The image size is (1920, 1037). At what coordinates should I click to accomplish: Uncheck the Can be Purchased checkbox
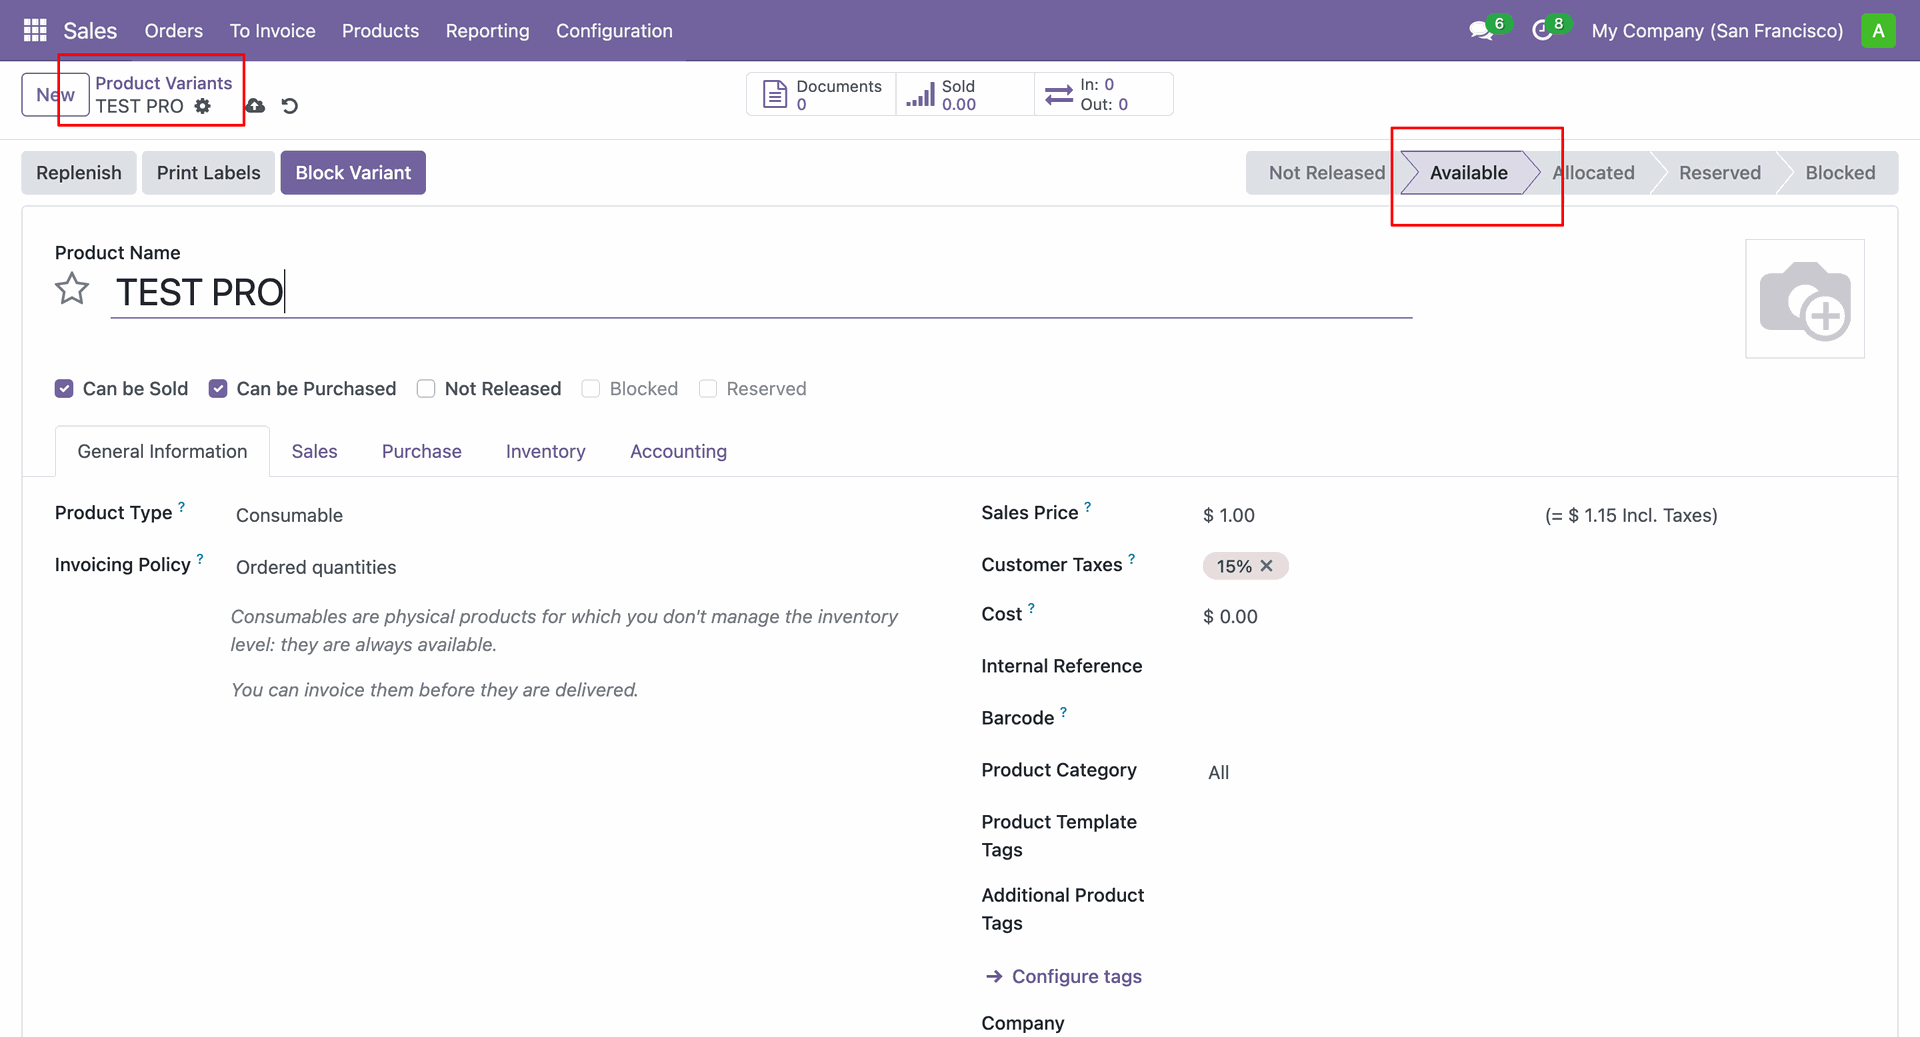(218, 389)
